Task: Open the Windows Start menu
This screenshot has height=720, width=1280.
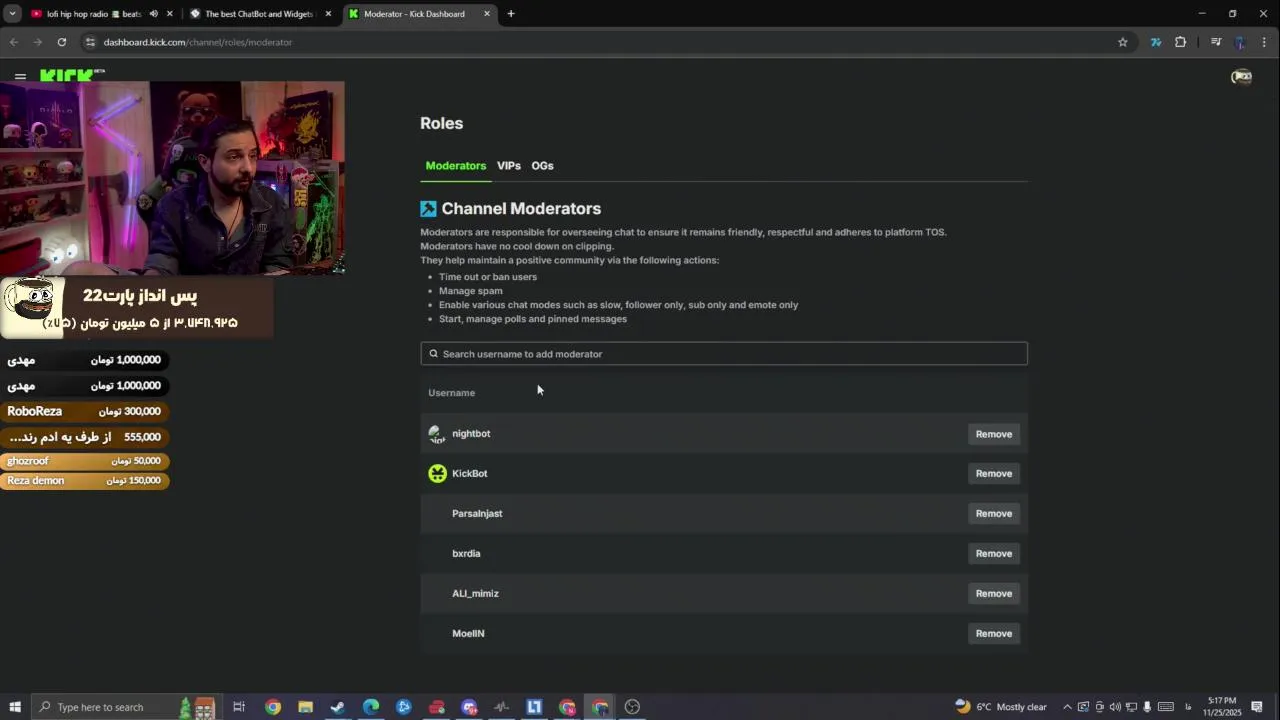Action: (x=15, y=707)
